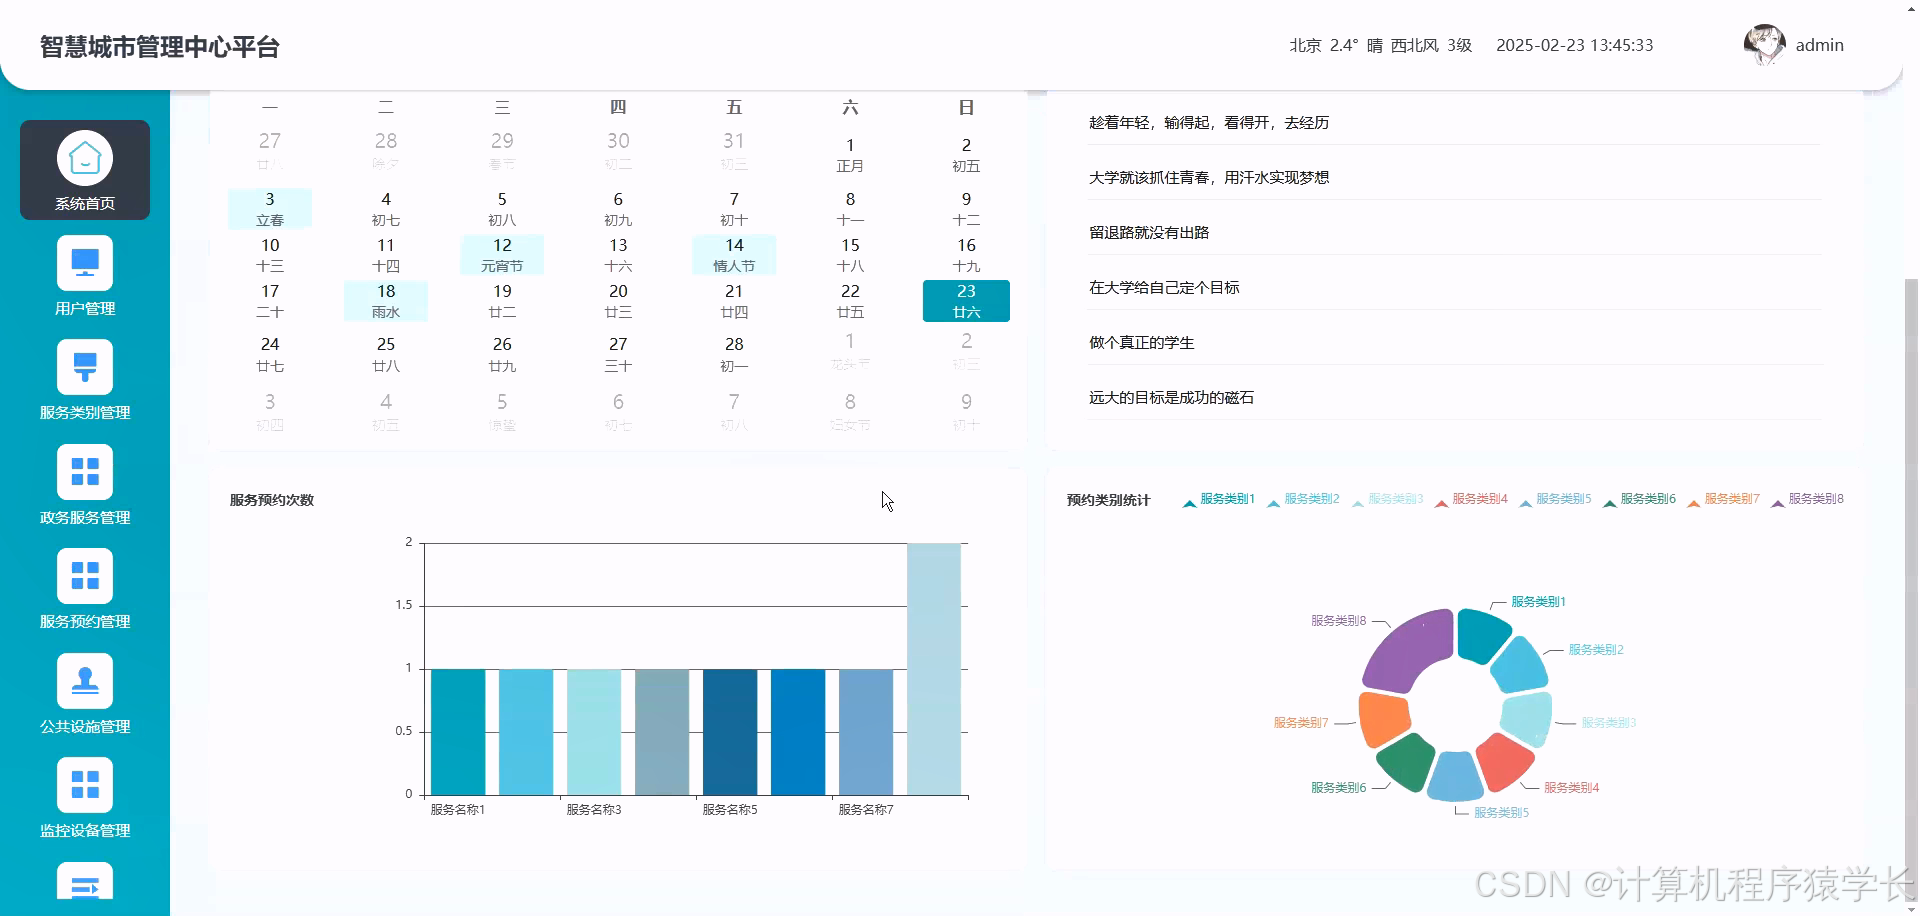This screenshot has width=1920, height=916.
Task: Open news item 远大的目标是成功的磁石
Action: (1171, 397)
